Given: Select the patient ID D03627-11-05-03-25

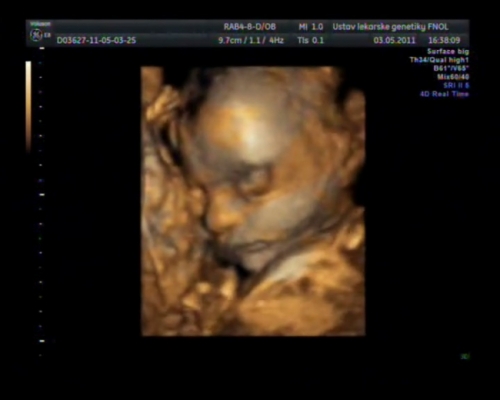Looking at the screenshot, I should (x=96, y=40).
